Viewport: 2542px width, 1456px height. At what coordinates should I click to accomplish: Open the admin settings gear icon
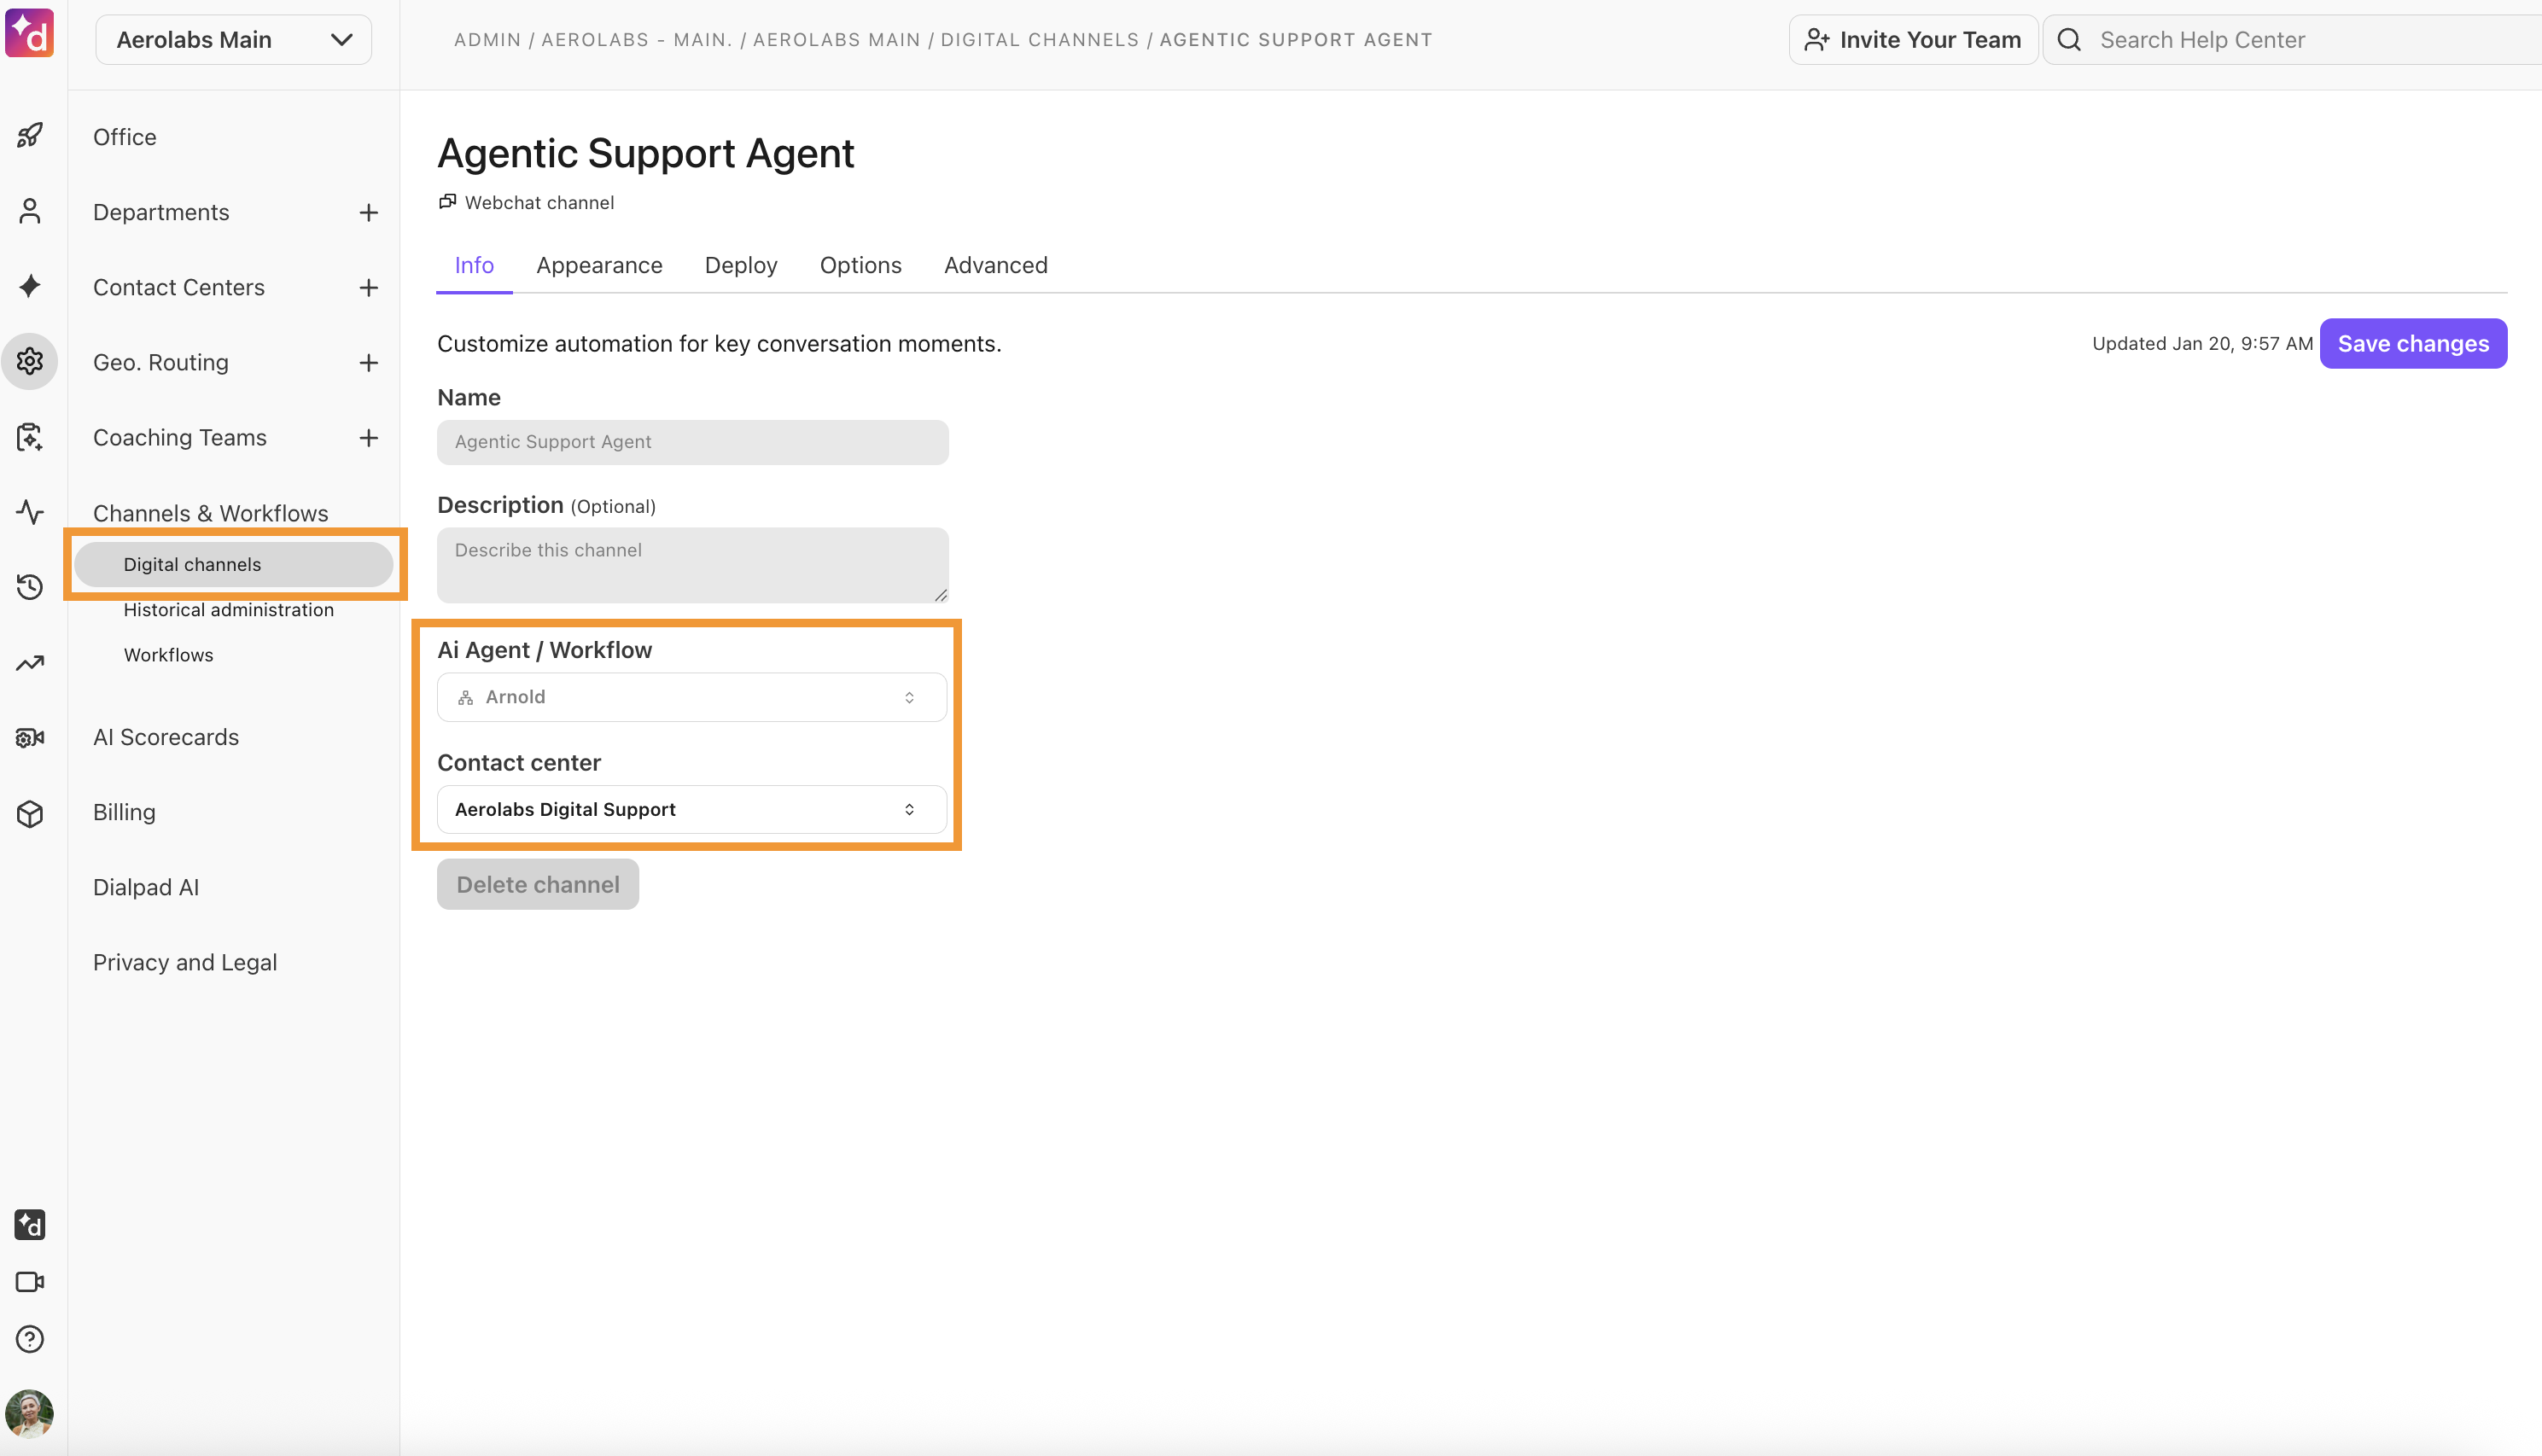[30, 361]
